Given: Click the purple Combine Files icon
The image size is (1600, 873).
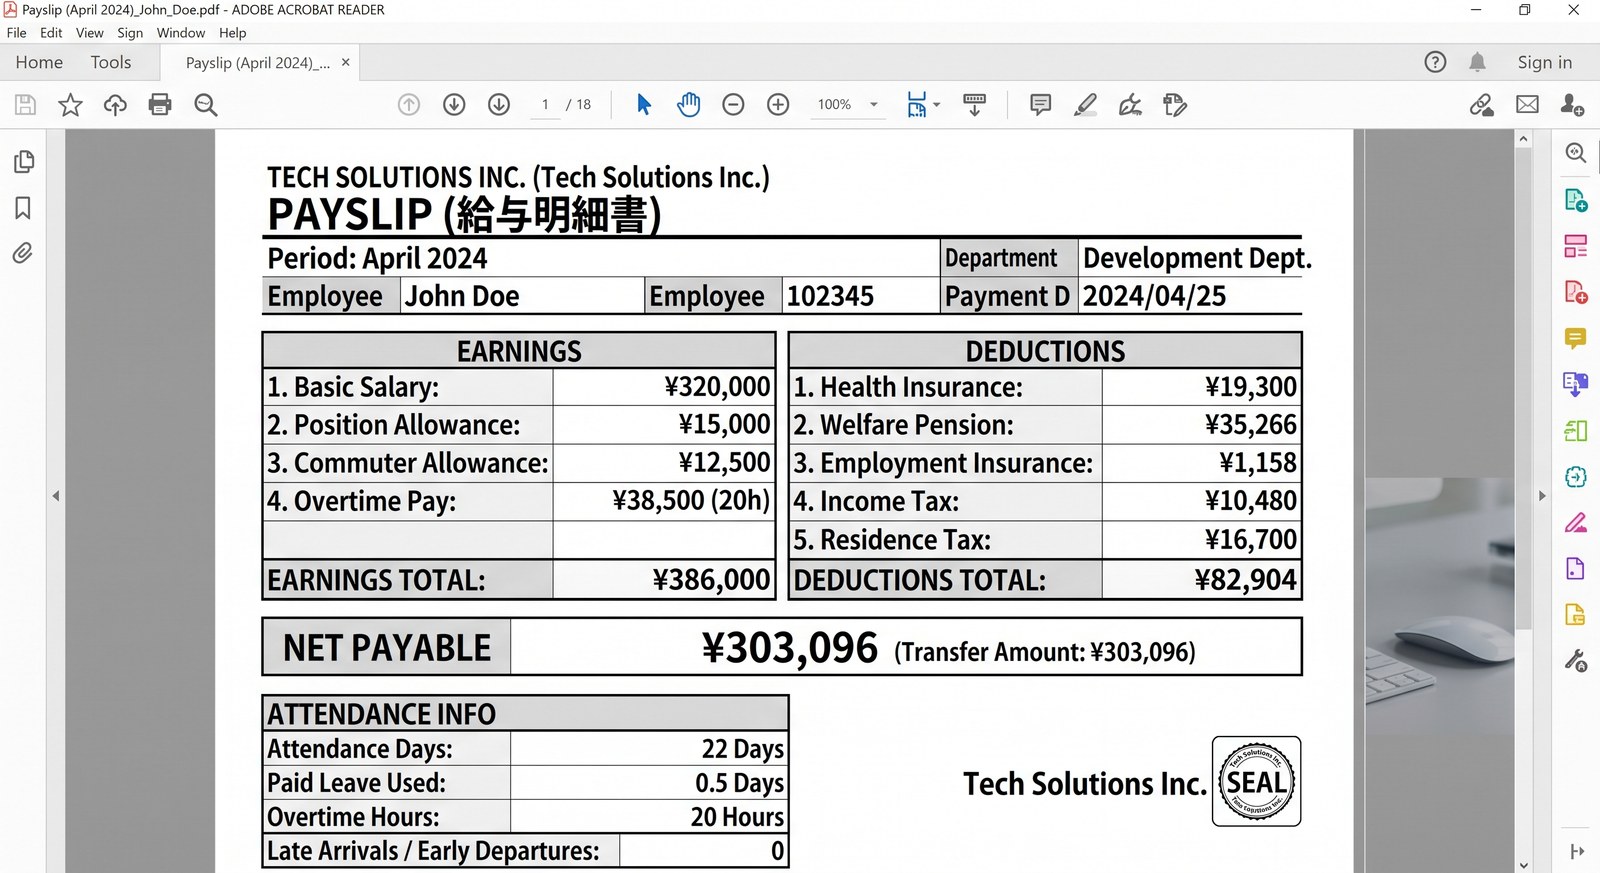Looking at the screenshot, I should (x=1576, y=384).
